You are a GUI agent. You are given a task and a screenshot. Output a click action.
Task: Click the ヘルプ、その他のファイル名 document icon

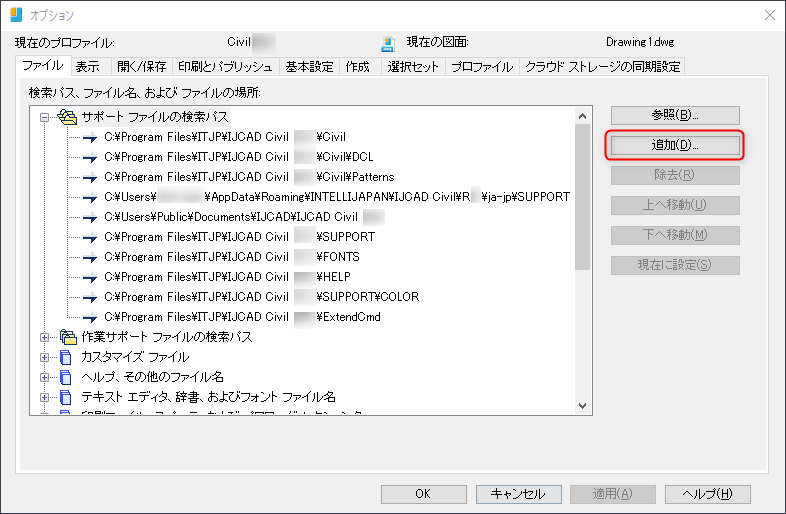pos(66,377)
